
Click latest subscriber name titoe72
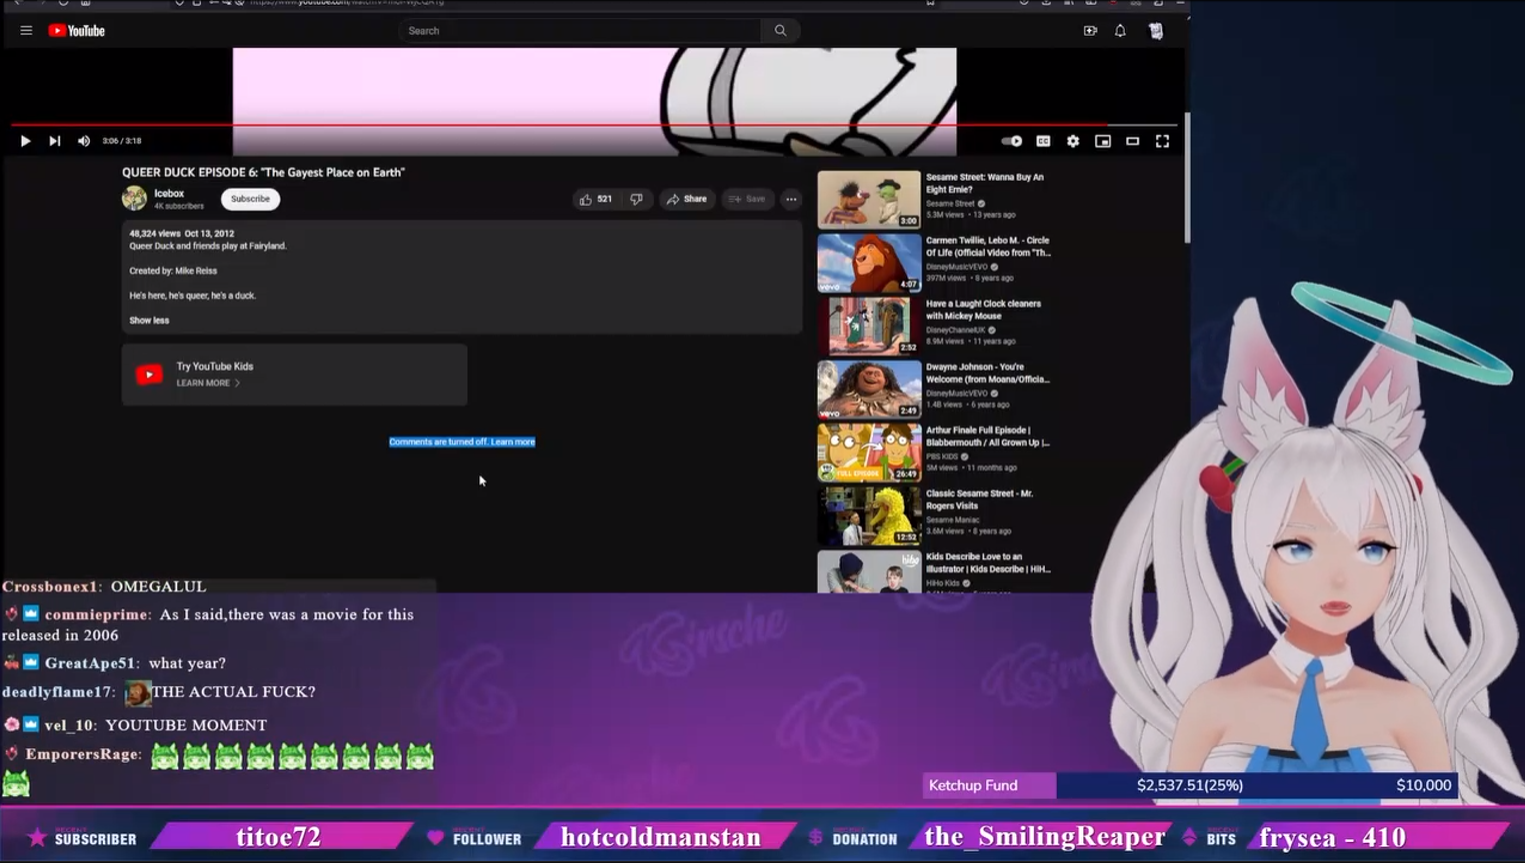tap(278, 837)
